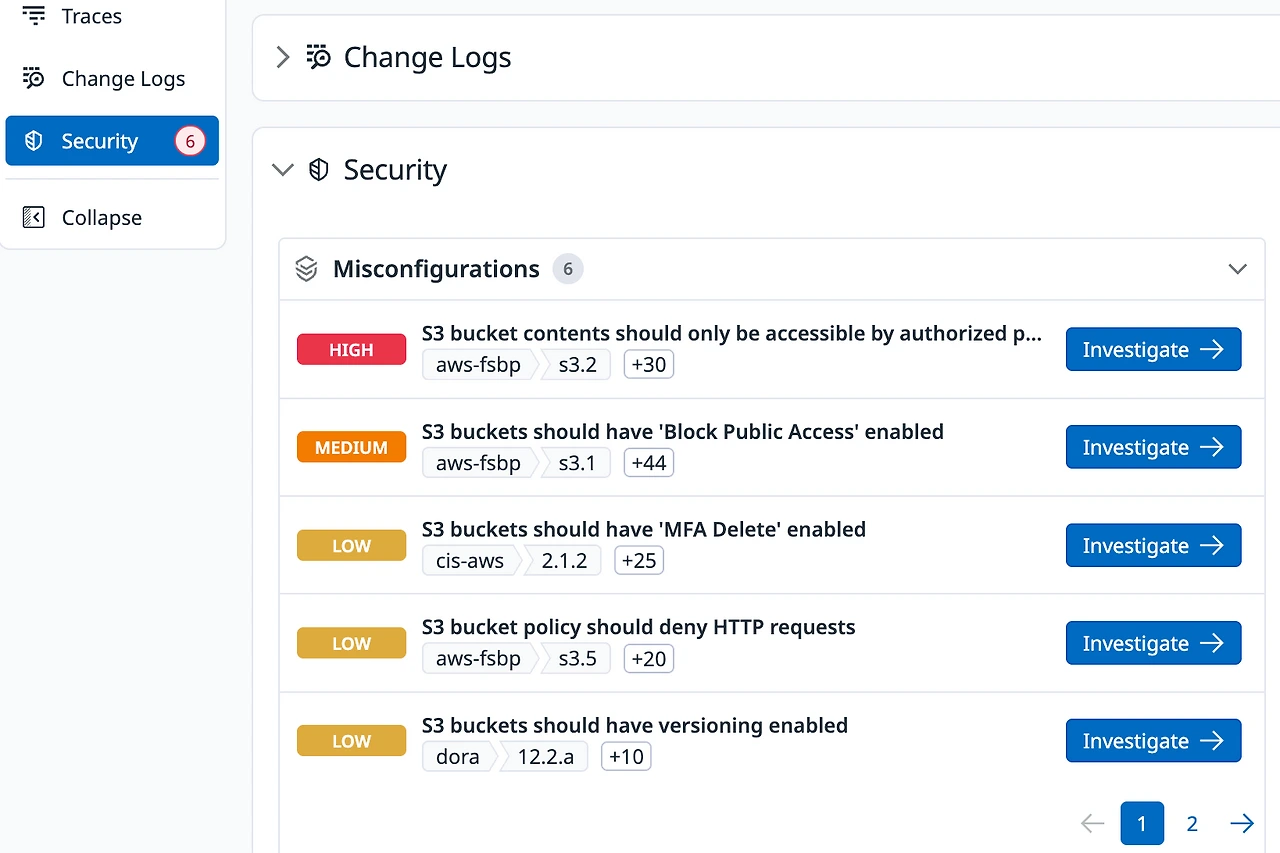The width and height of the screenshot is (1280, 853).
Task: Click the +30 tag on the first finding
Action: pyautogui.click(x=648, y=364)
